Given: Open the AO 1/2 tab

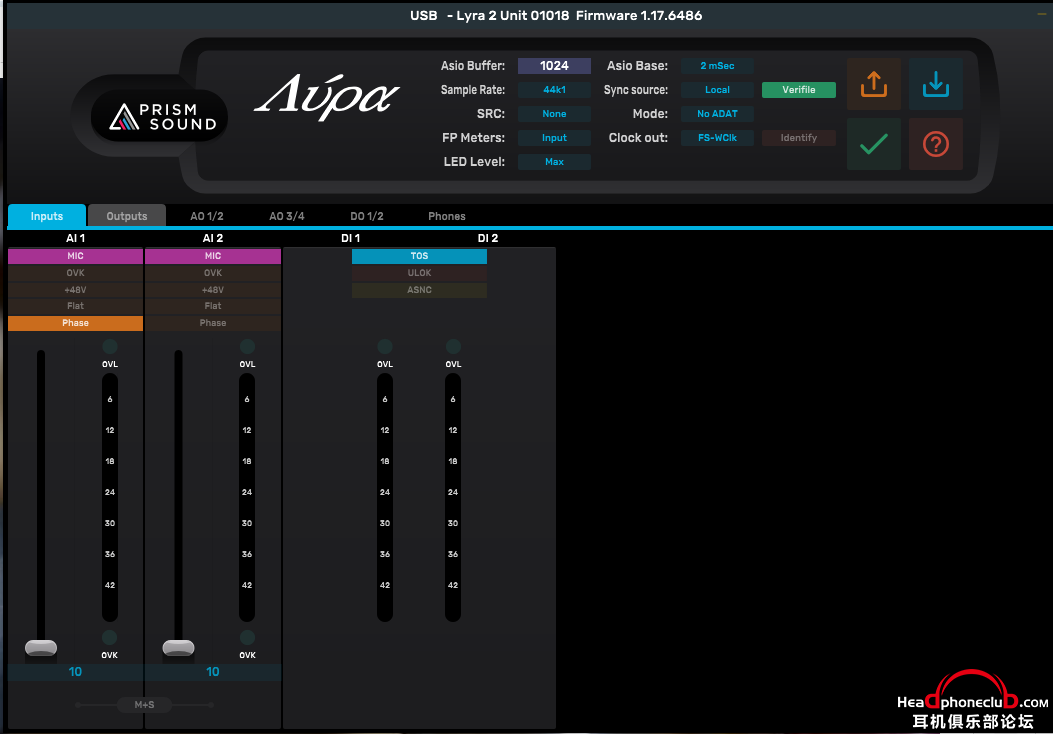Looking at the screenshot, I should 207,216.
